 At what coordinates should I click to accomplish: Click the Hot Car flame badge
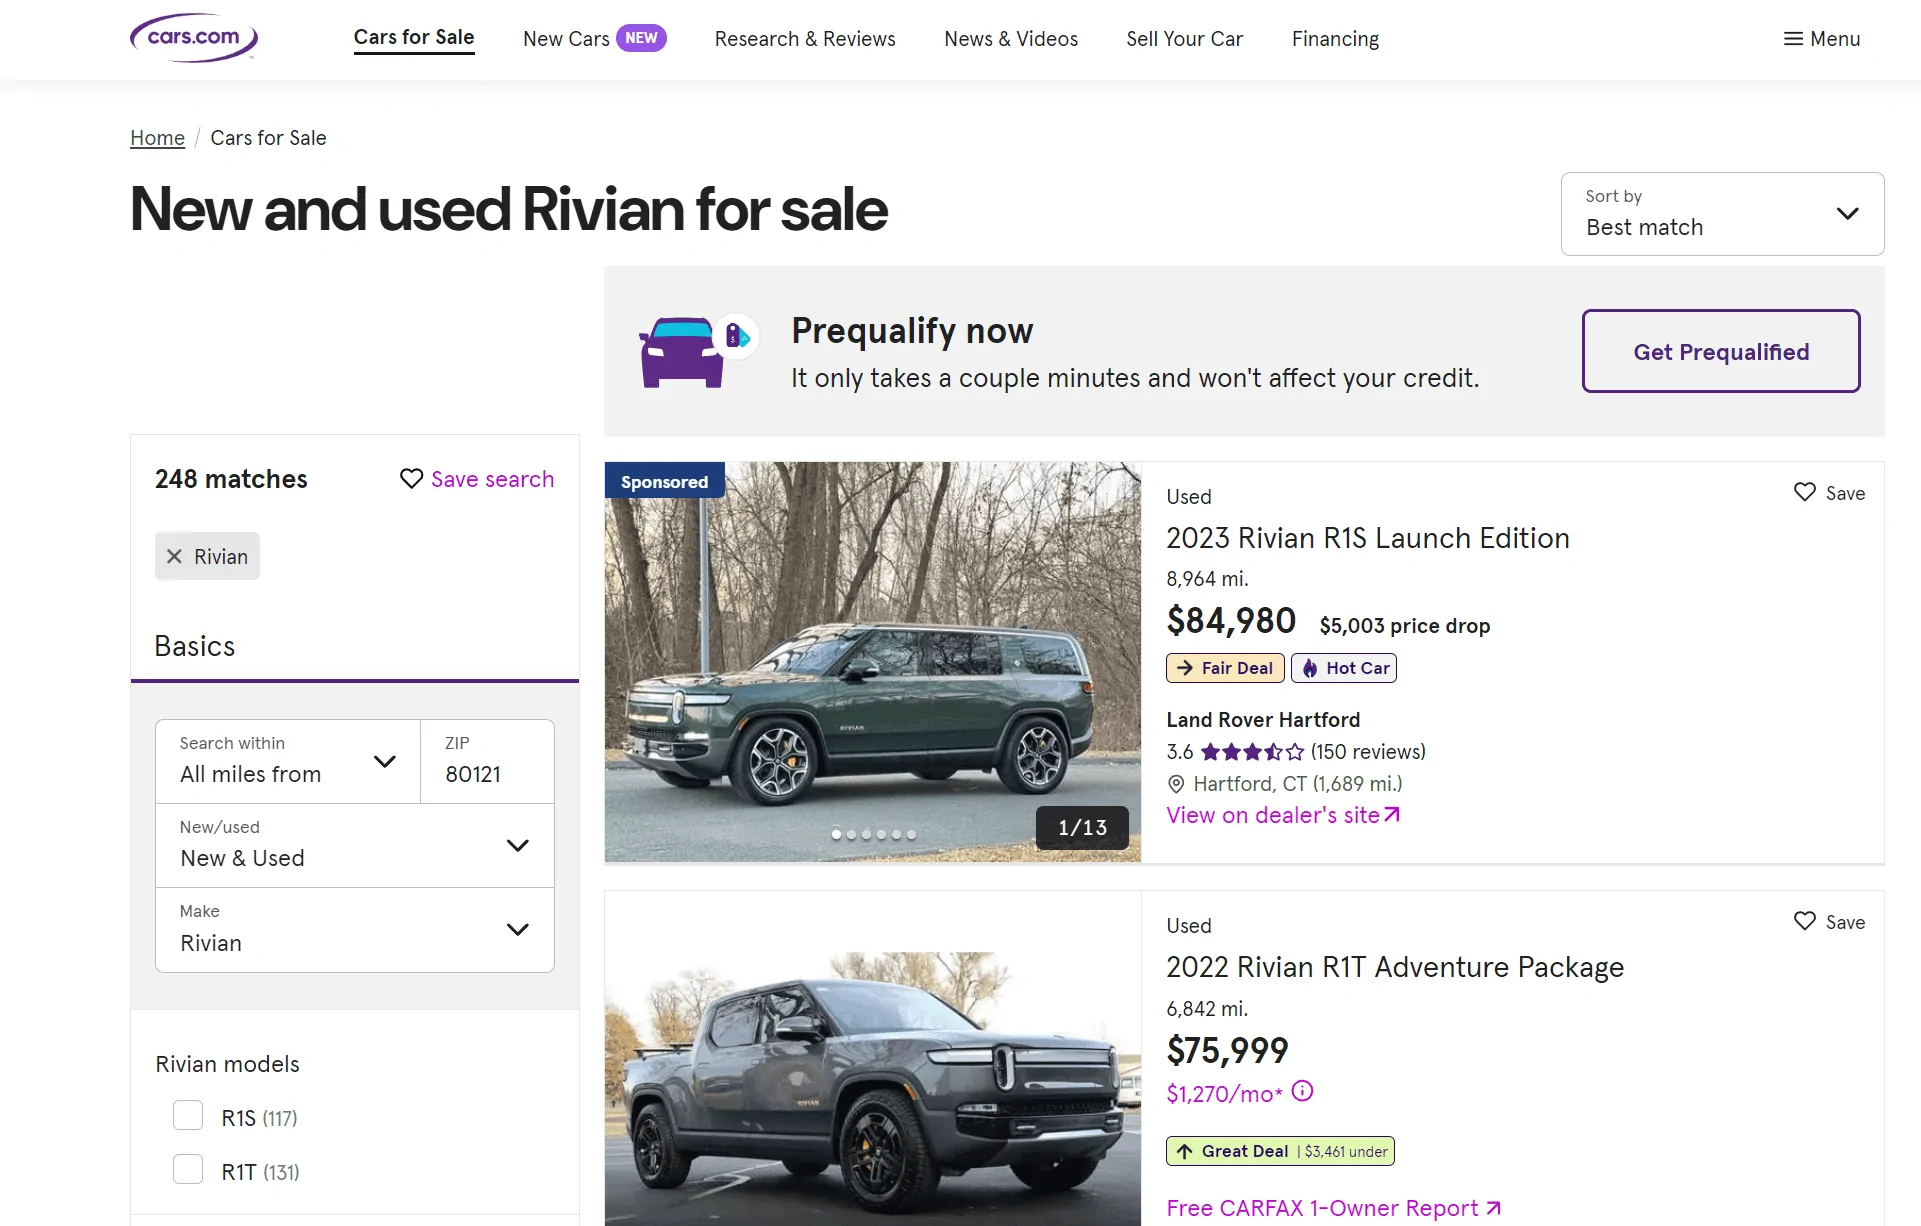[1344, 668]
